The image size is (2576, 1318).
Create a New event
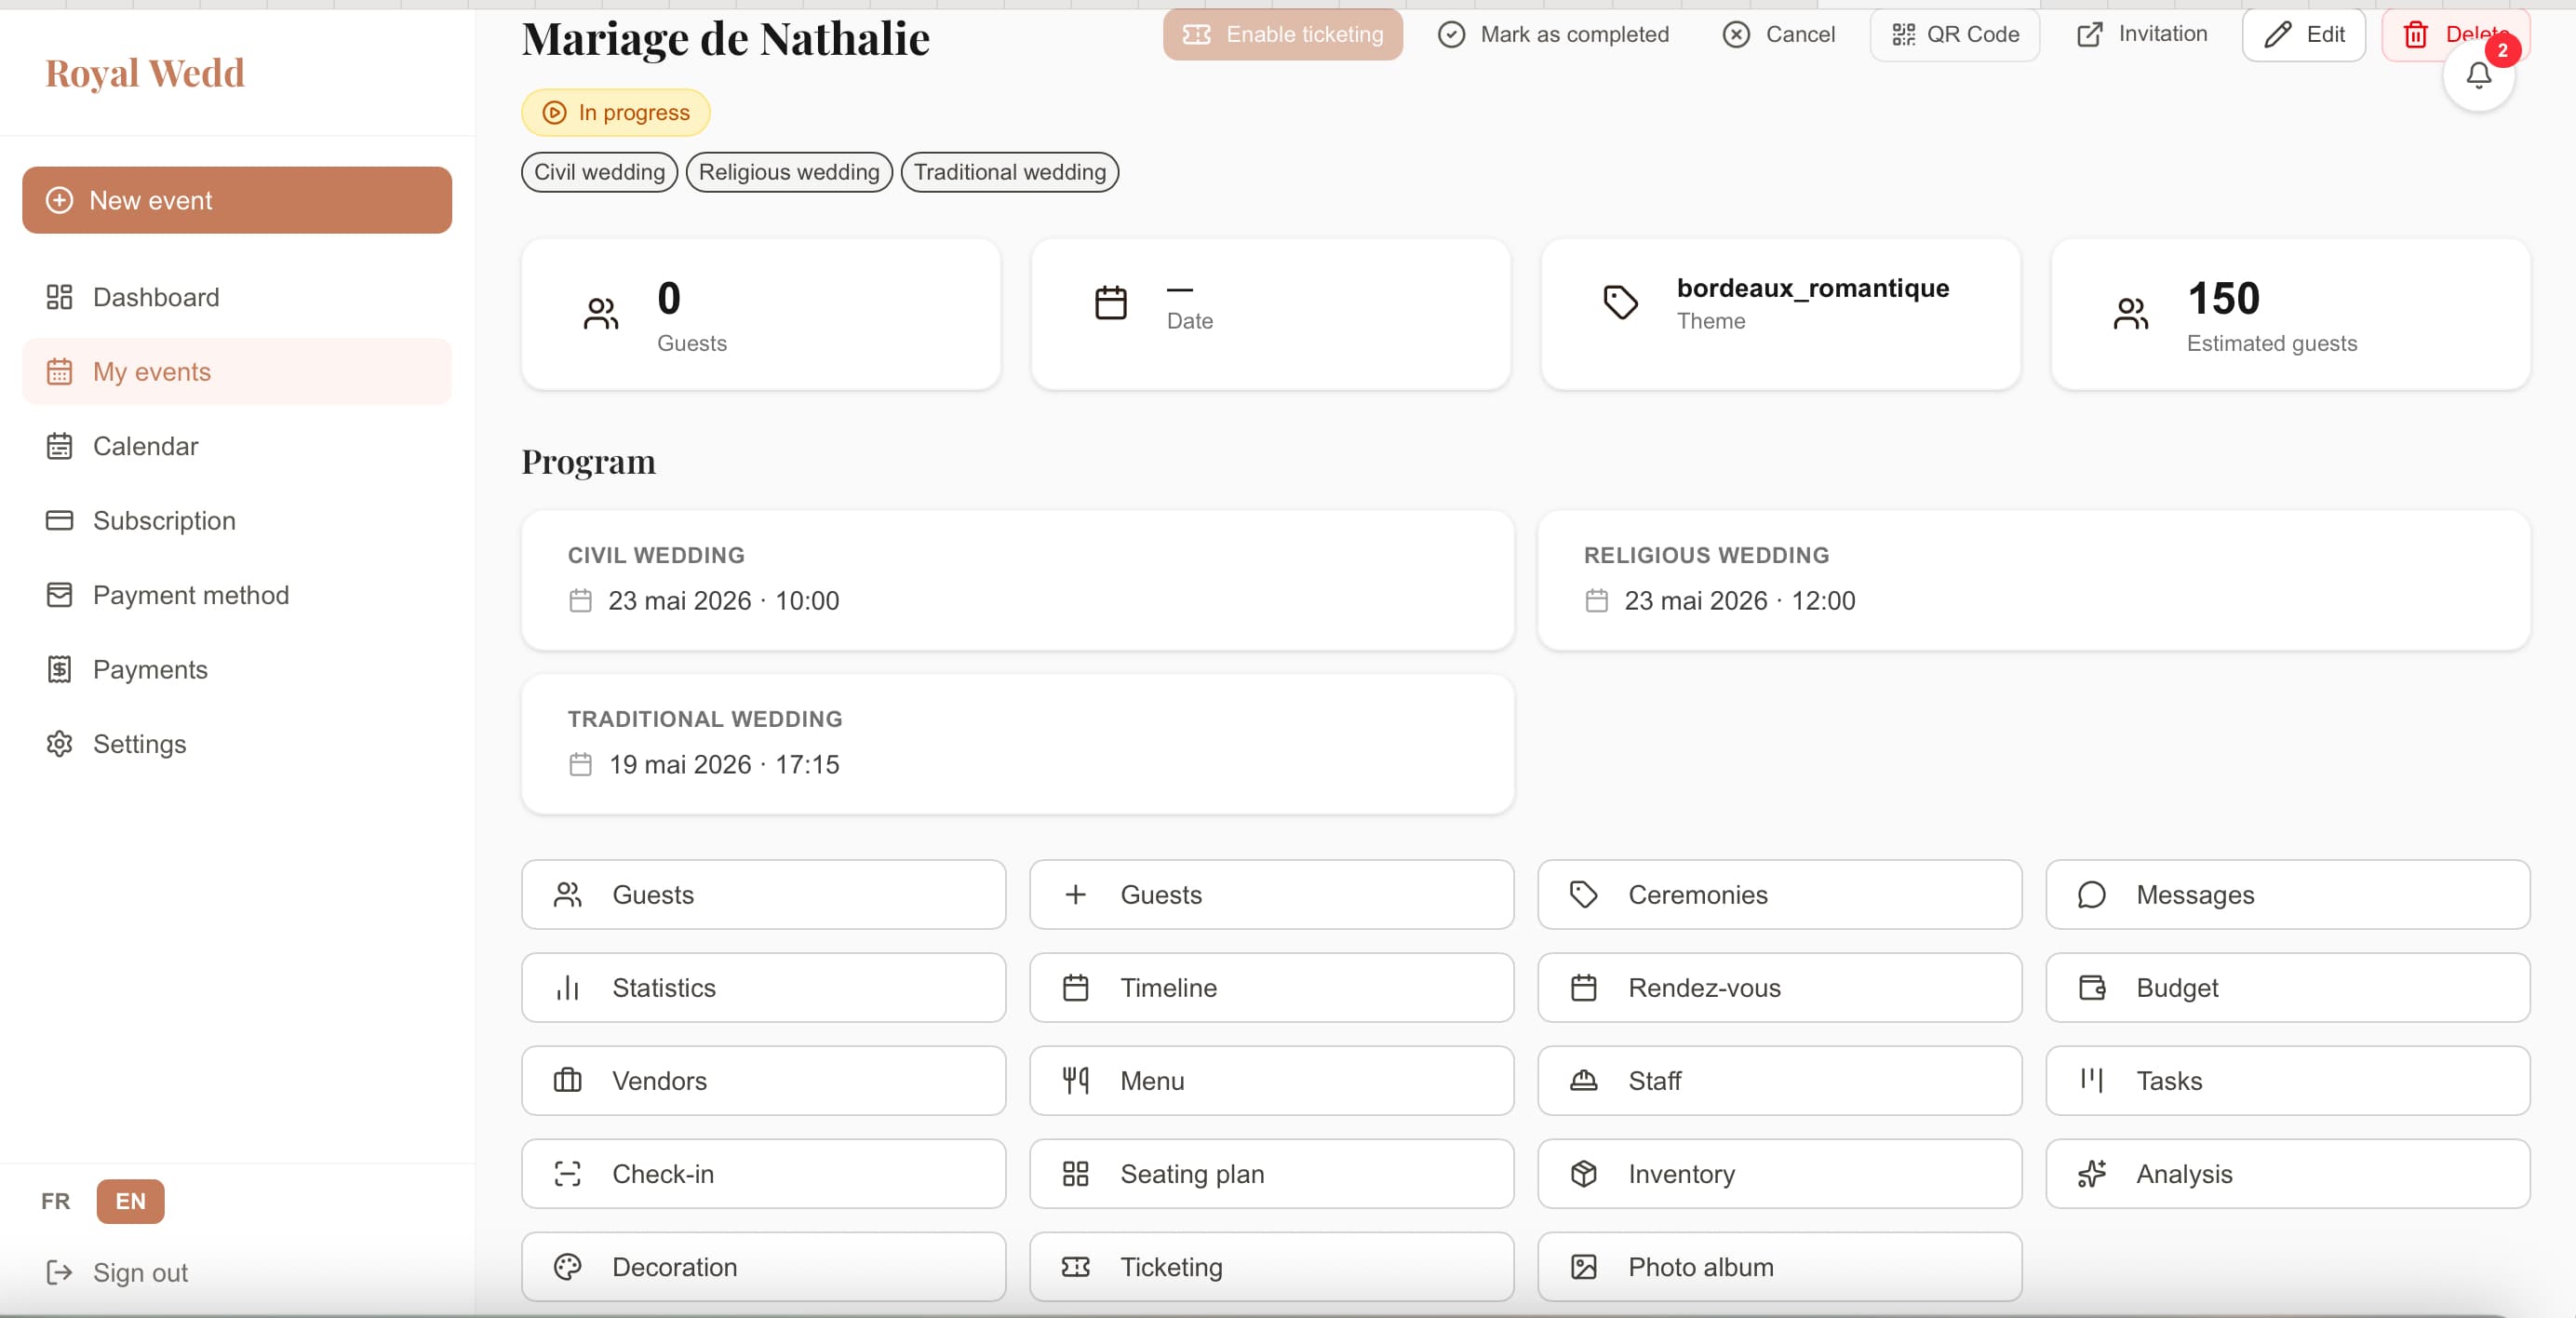236,200
